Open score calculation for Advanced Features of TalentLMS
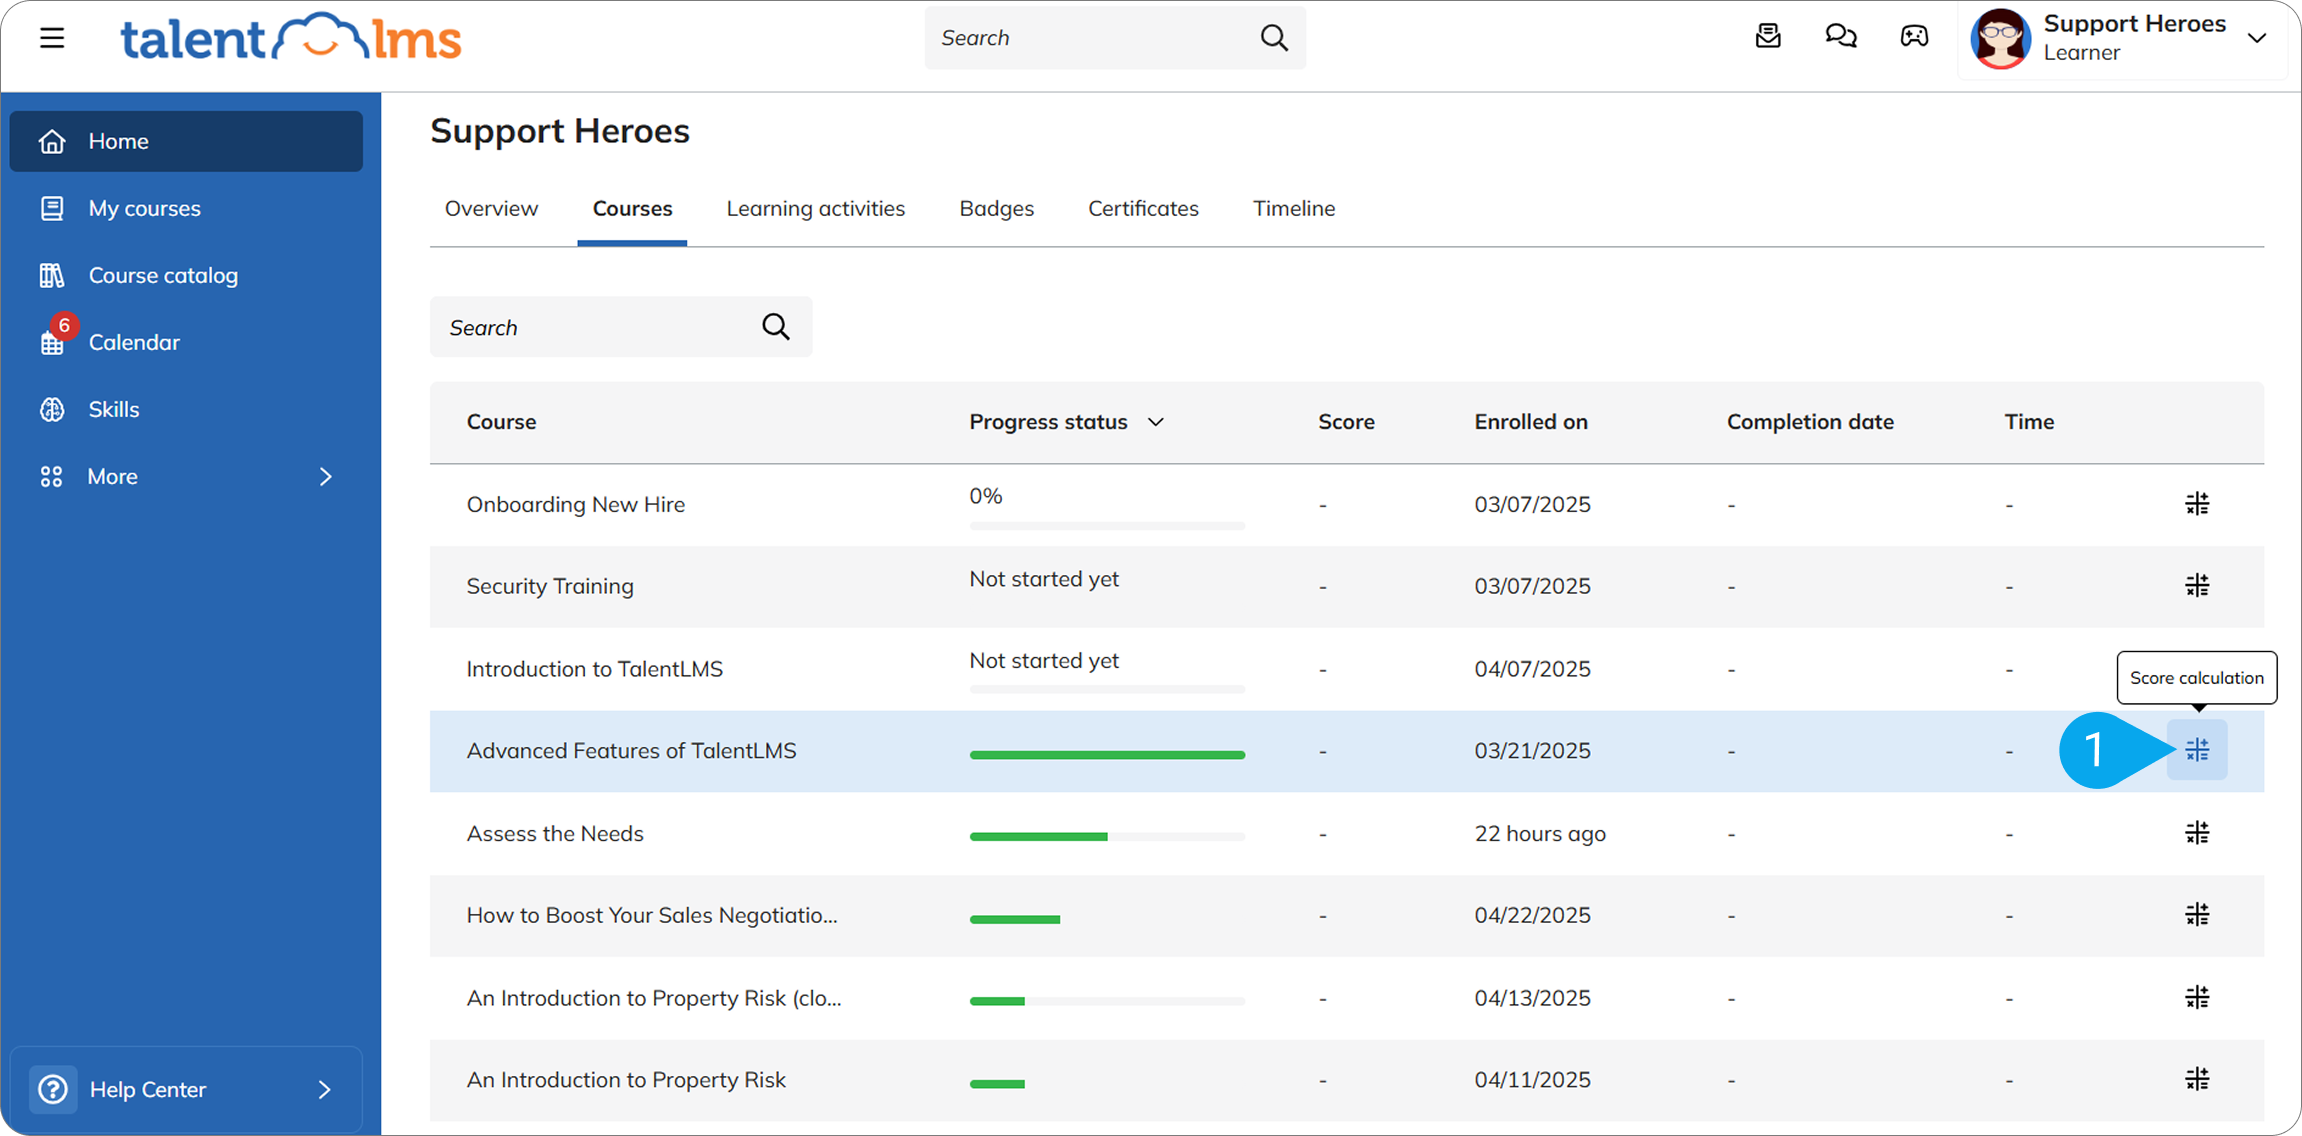 point(2197,750)
